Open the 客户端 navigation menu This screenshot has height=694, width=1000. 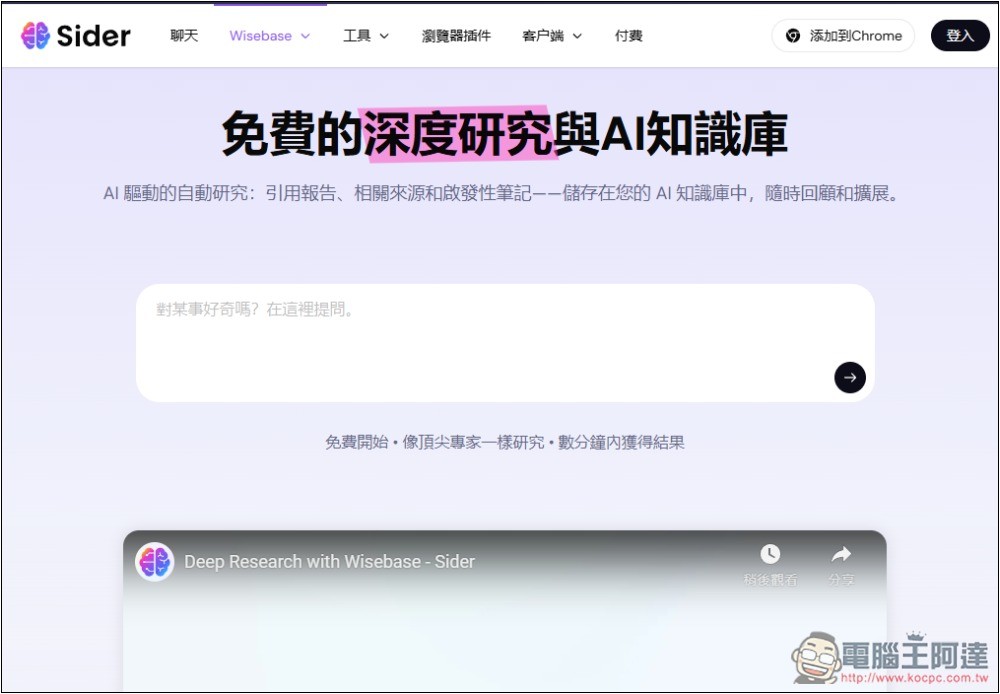coord(543,36)
